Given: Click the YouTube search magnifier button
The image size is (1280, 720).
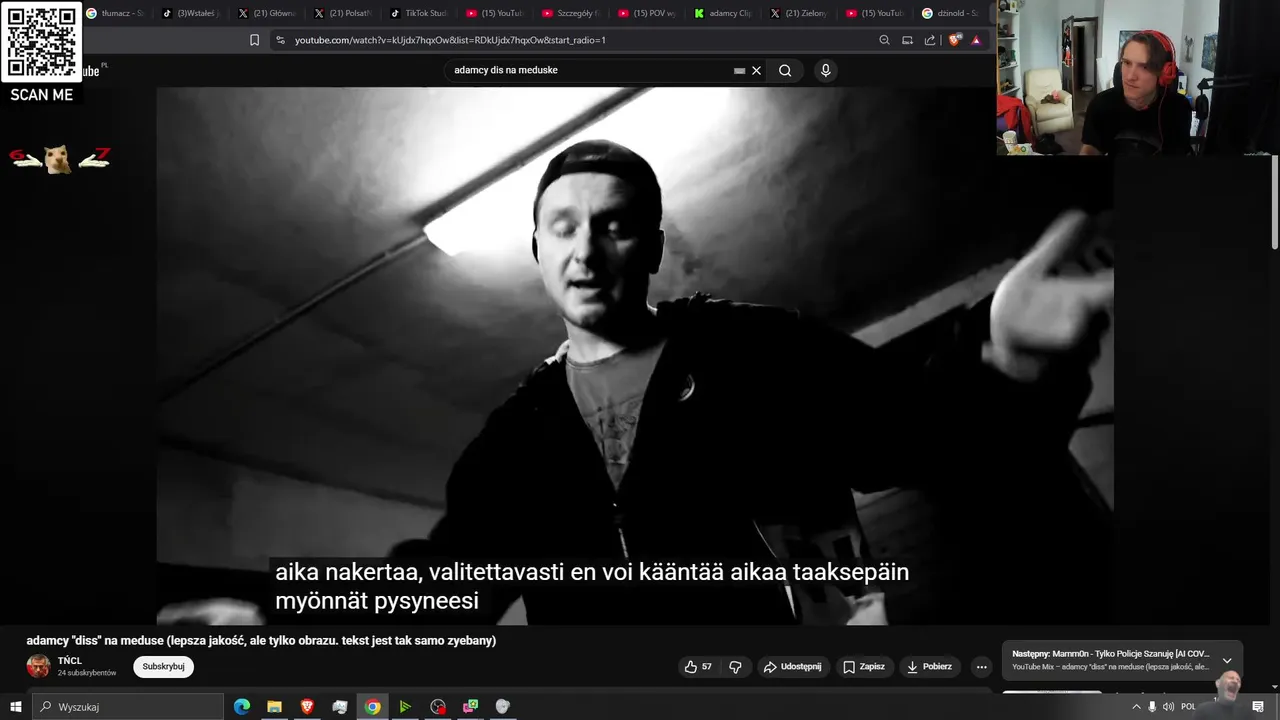Looking at the screenshot, I should [x=785, y=71].
